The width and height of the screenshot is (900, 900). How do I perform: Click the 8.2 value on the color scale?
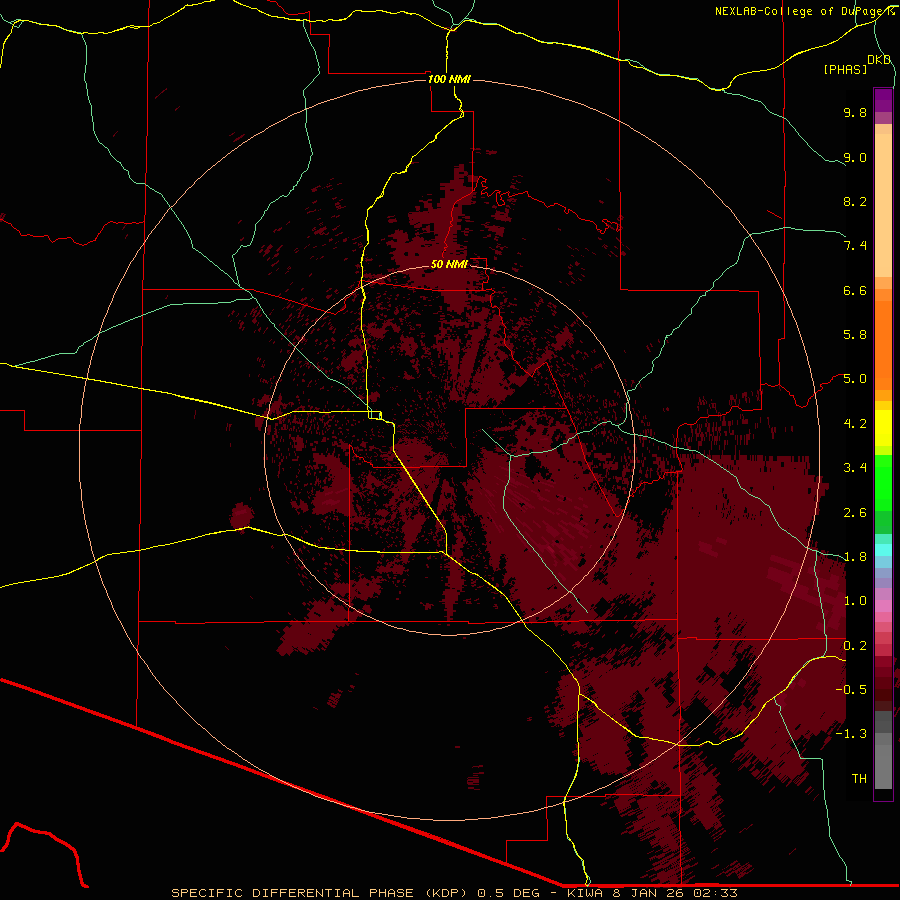pos(855,201)
